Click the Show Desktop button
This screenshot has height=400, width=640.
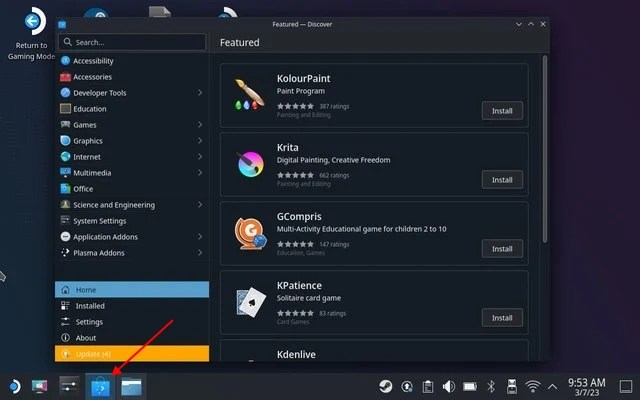pos(626,386)
